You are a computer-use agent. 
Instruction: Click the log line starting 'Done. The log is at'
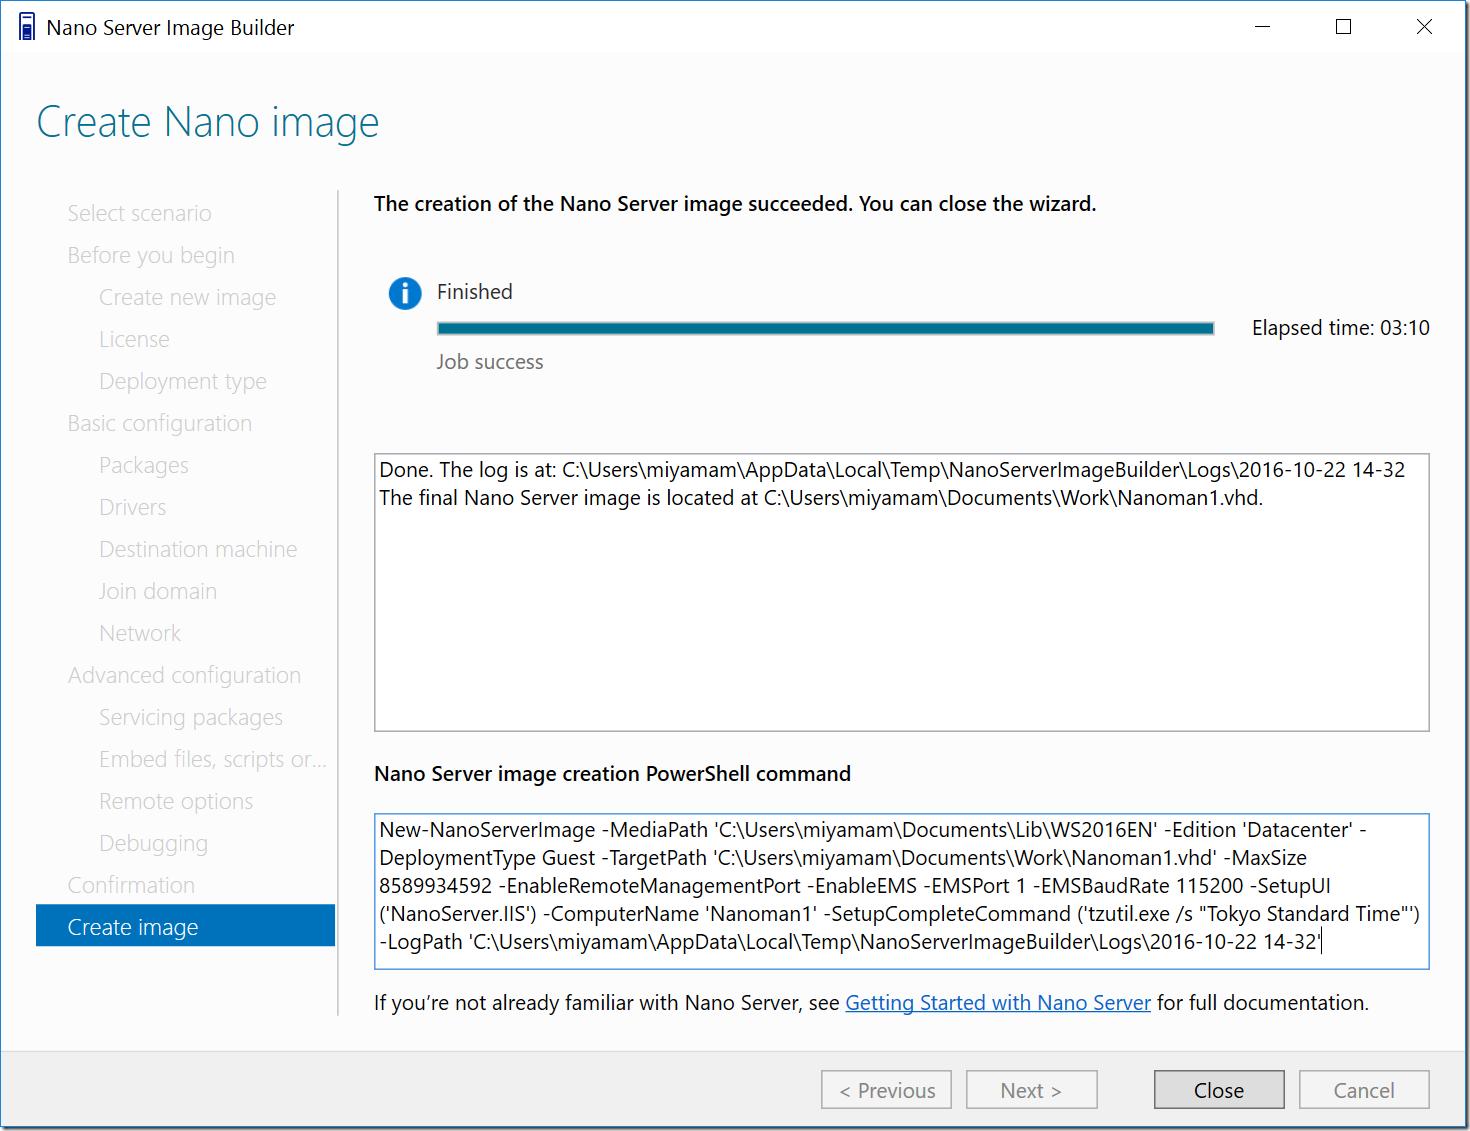coord(892,470)
